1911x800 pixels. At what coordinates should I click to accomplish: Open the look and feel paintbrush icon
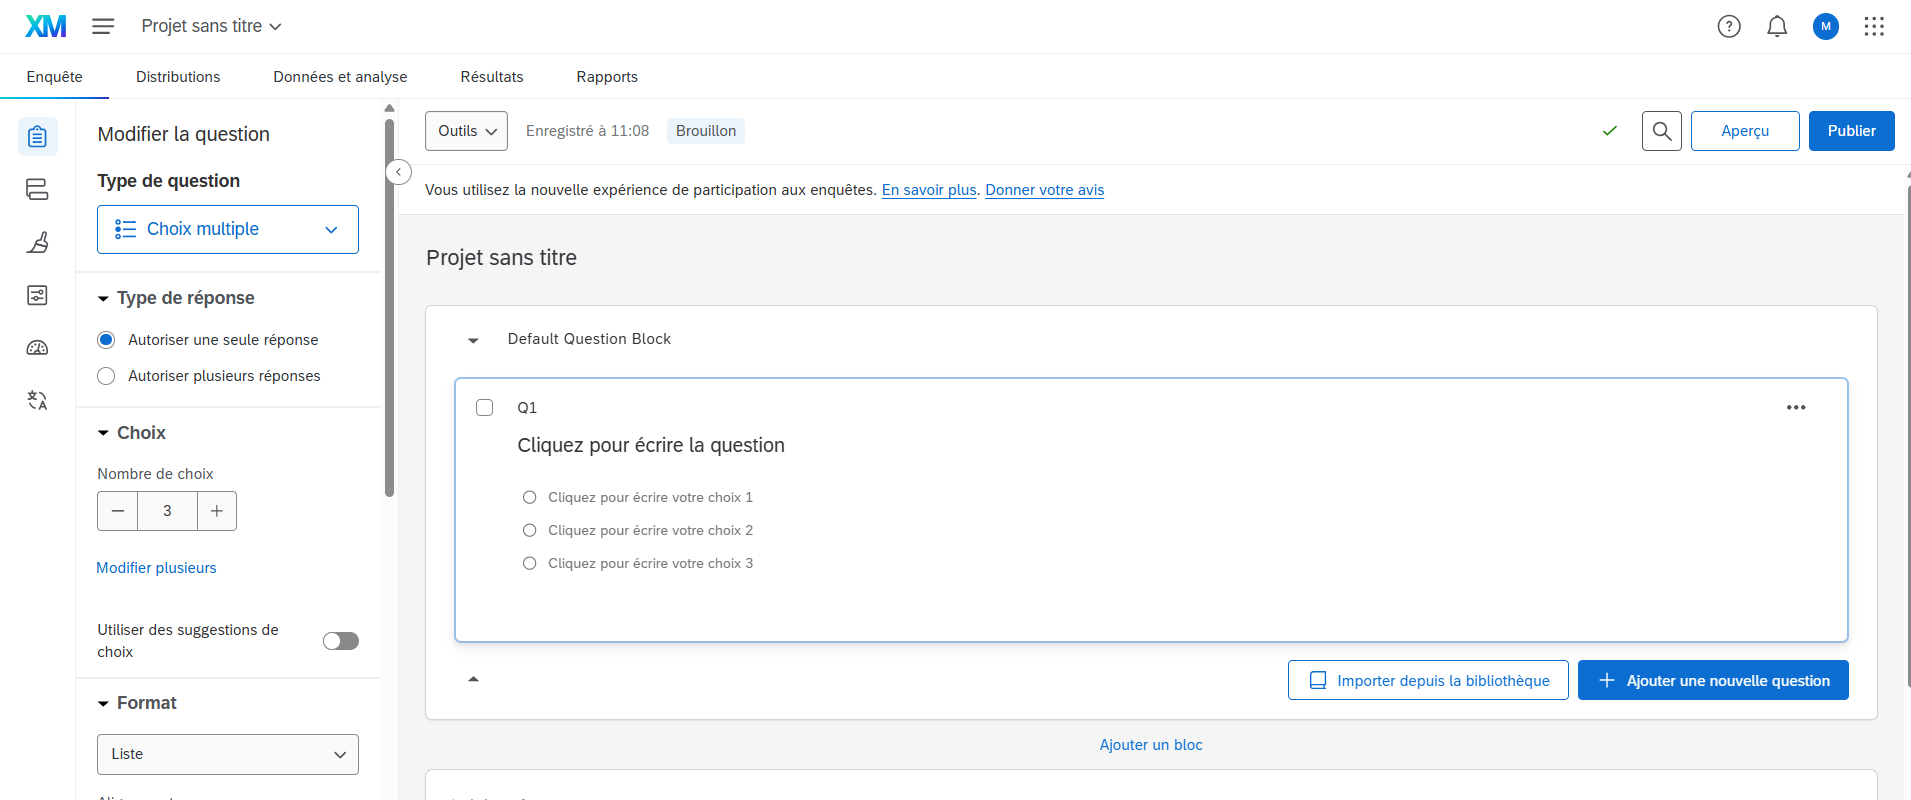pos(38,242)
